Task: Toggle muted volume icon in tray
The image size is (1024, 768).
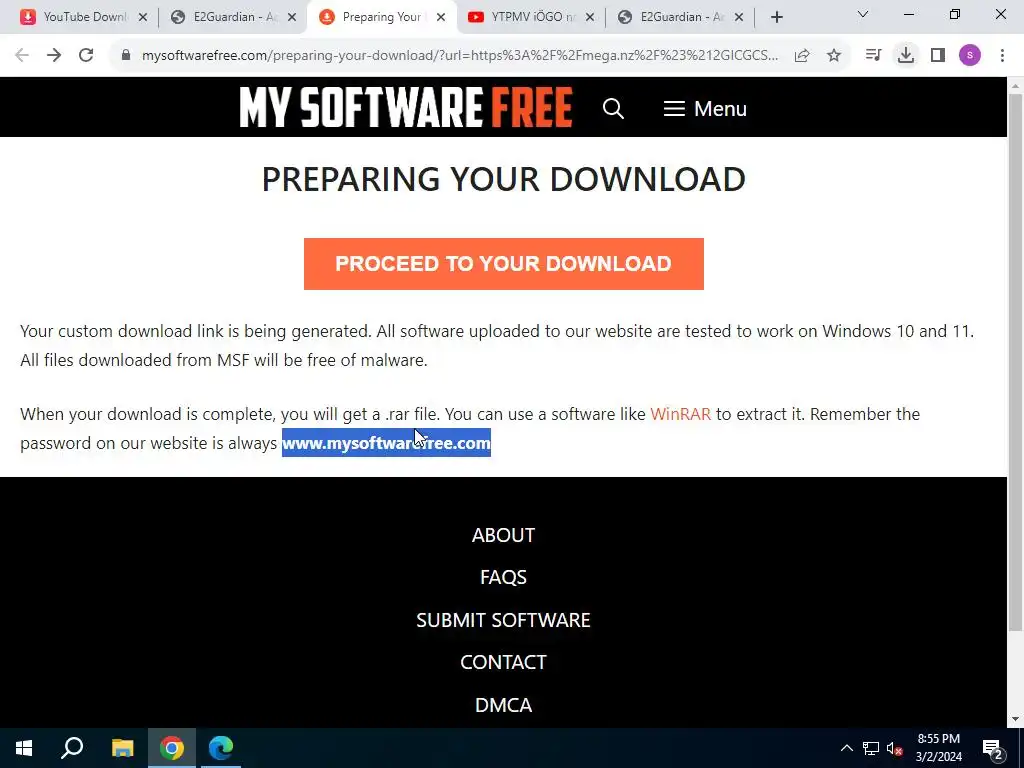Action: 894,748
